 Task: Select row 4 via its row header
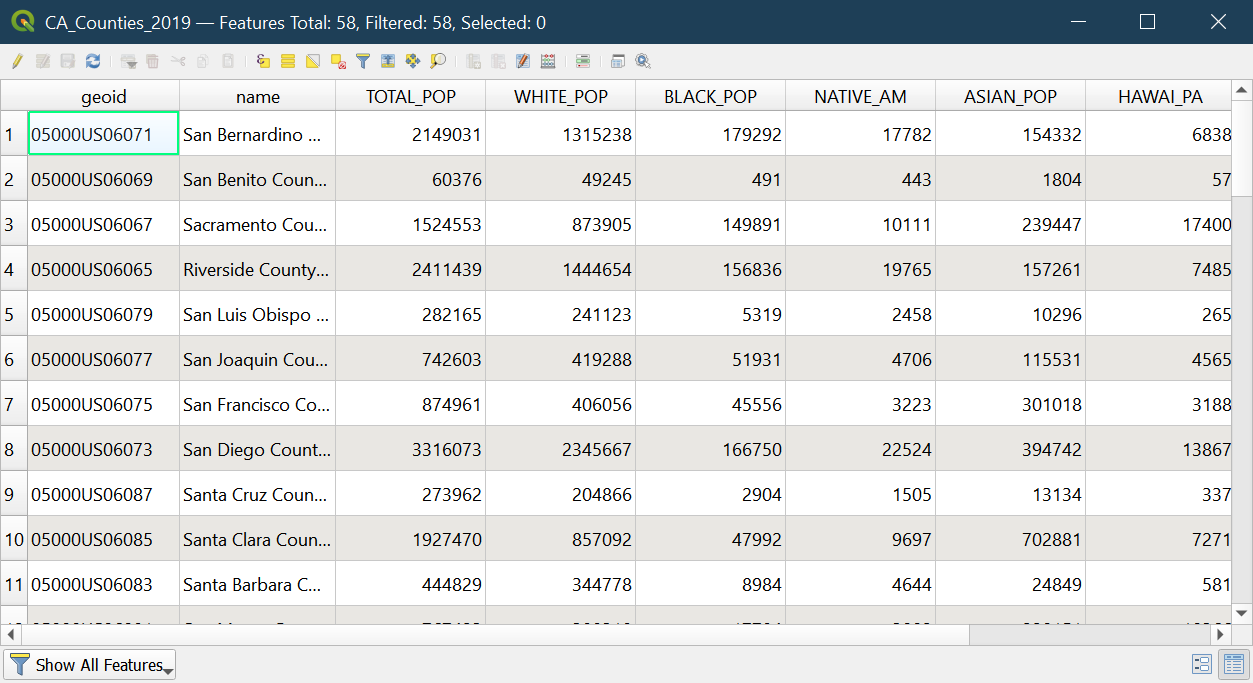(x=13, y=270)
